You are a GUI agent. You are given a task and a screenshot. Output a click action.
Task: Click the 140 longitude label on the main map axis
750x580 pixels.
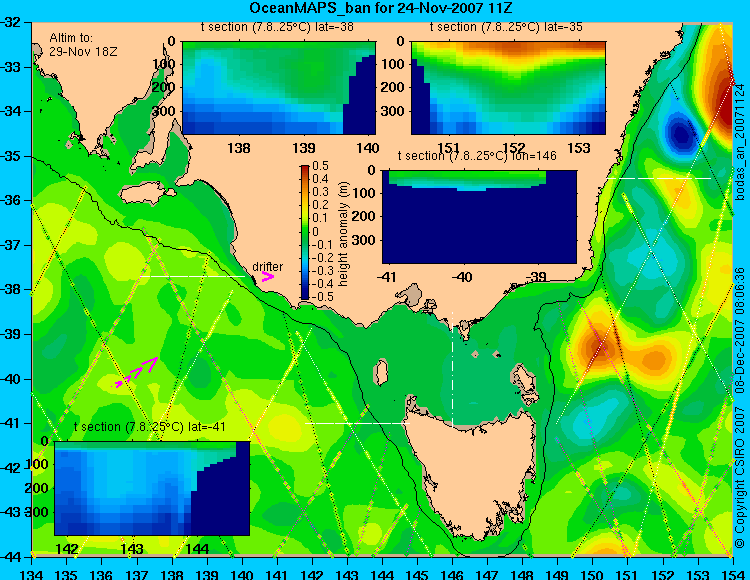tap(242, 574)
